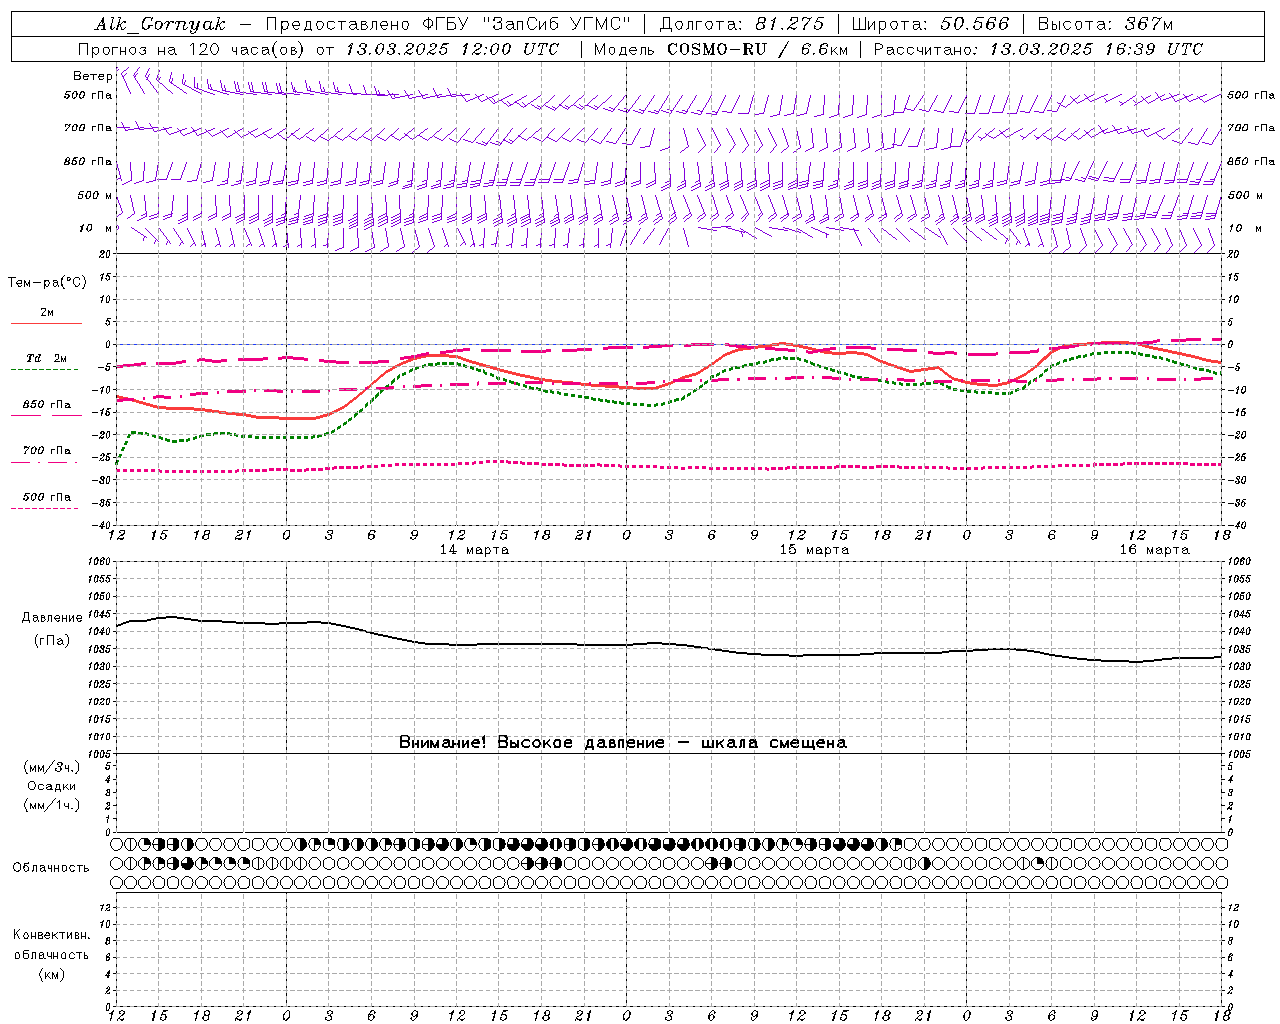Click the 500 м wind level label on left axis
Viewport: 1280px width, 1024px height.
pyautogui.click(x=95, y=195)
